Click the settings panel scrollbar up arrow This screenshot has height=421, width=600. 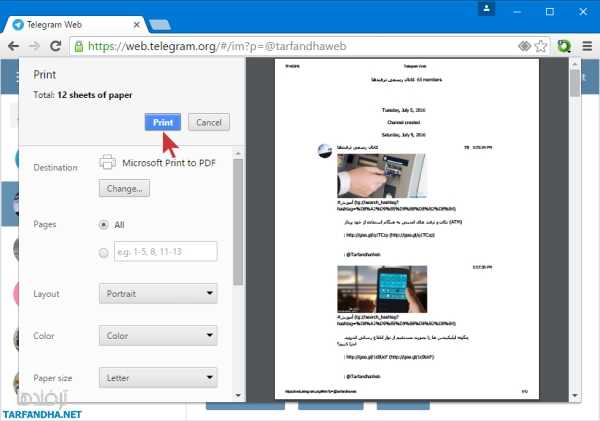point(238,153)
